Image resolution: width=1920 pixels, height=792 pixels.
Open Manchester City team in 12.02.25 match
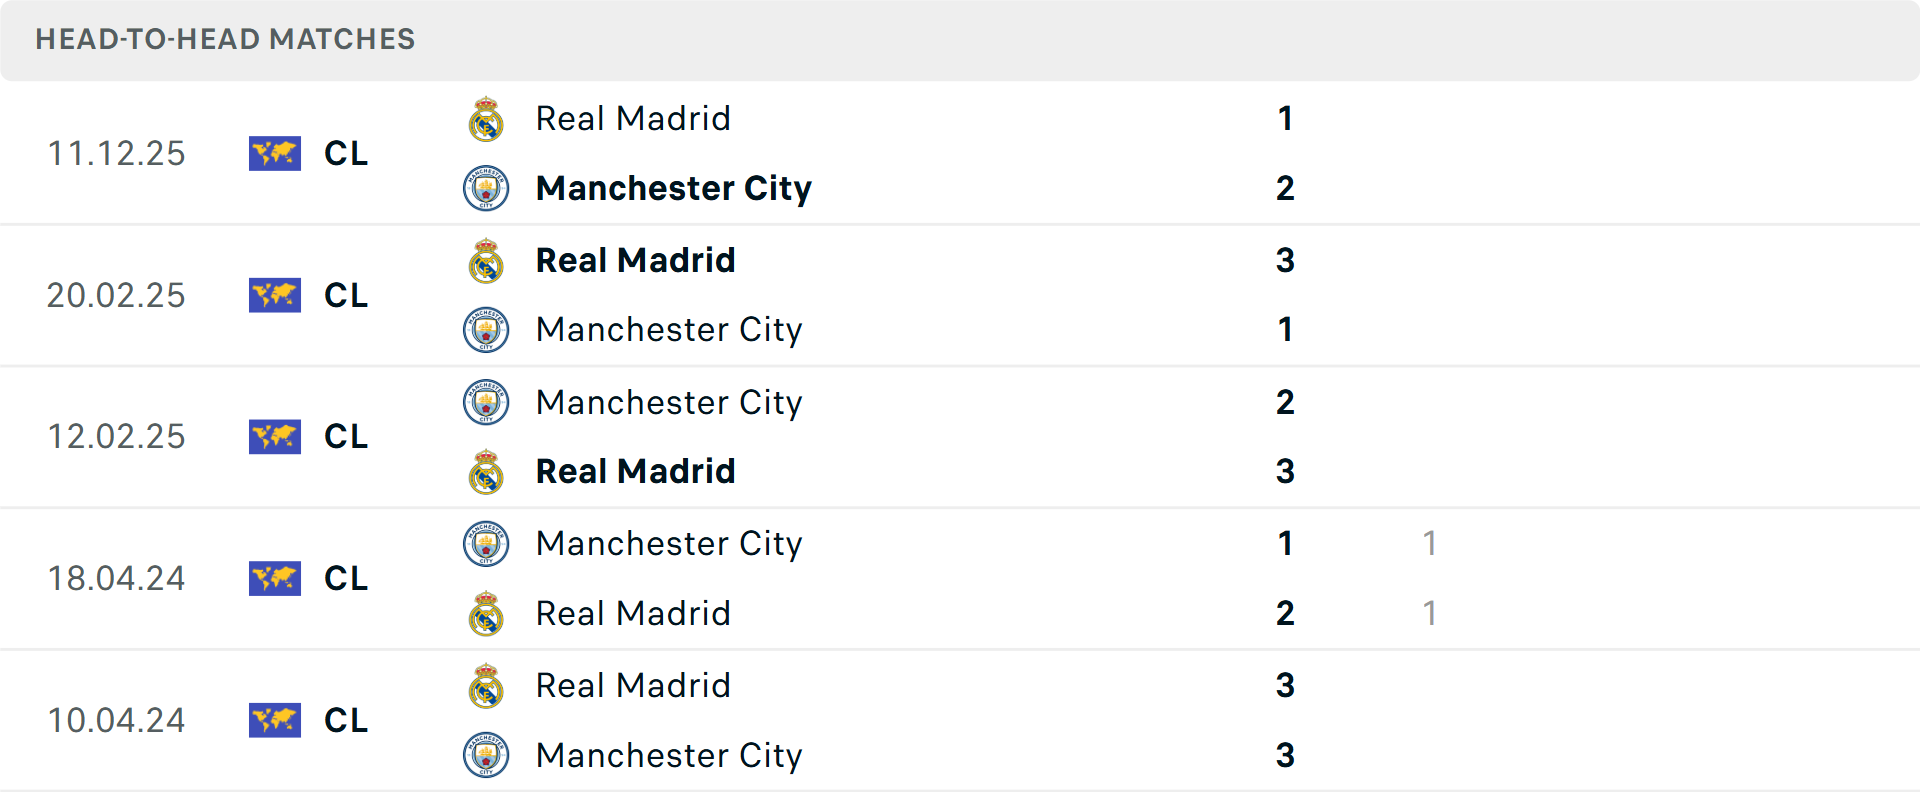tap(668, 402)
